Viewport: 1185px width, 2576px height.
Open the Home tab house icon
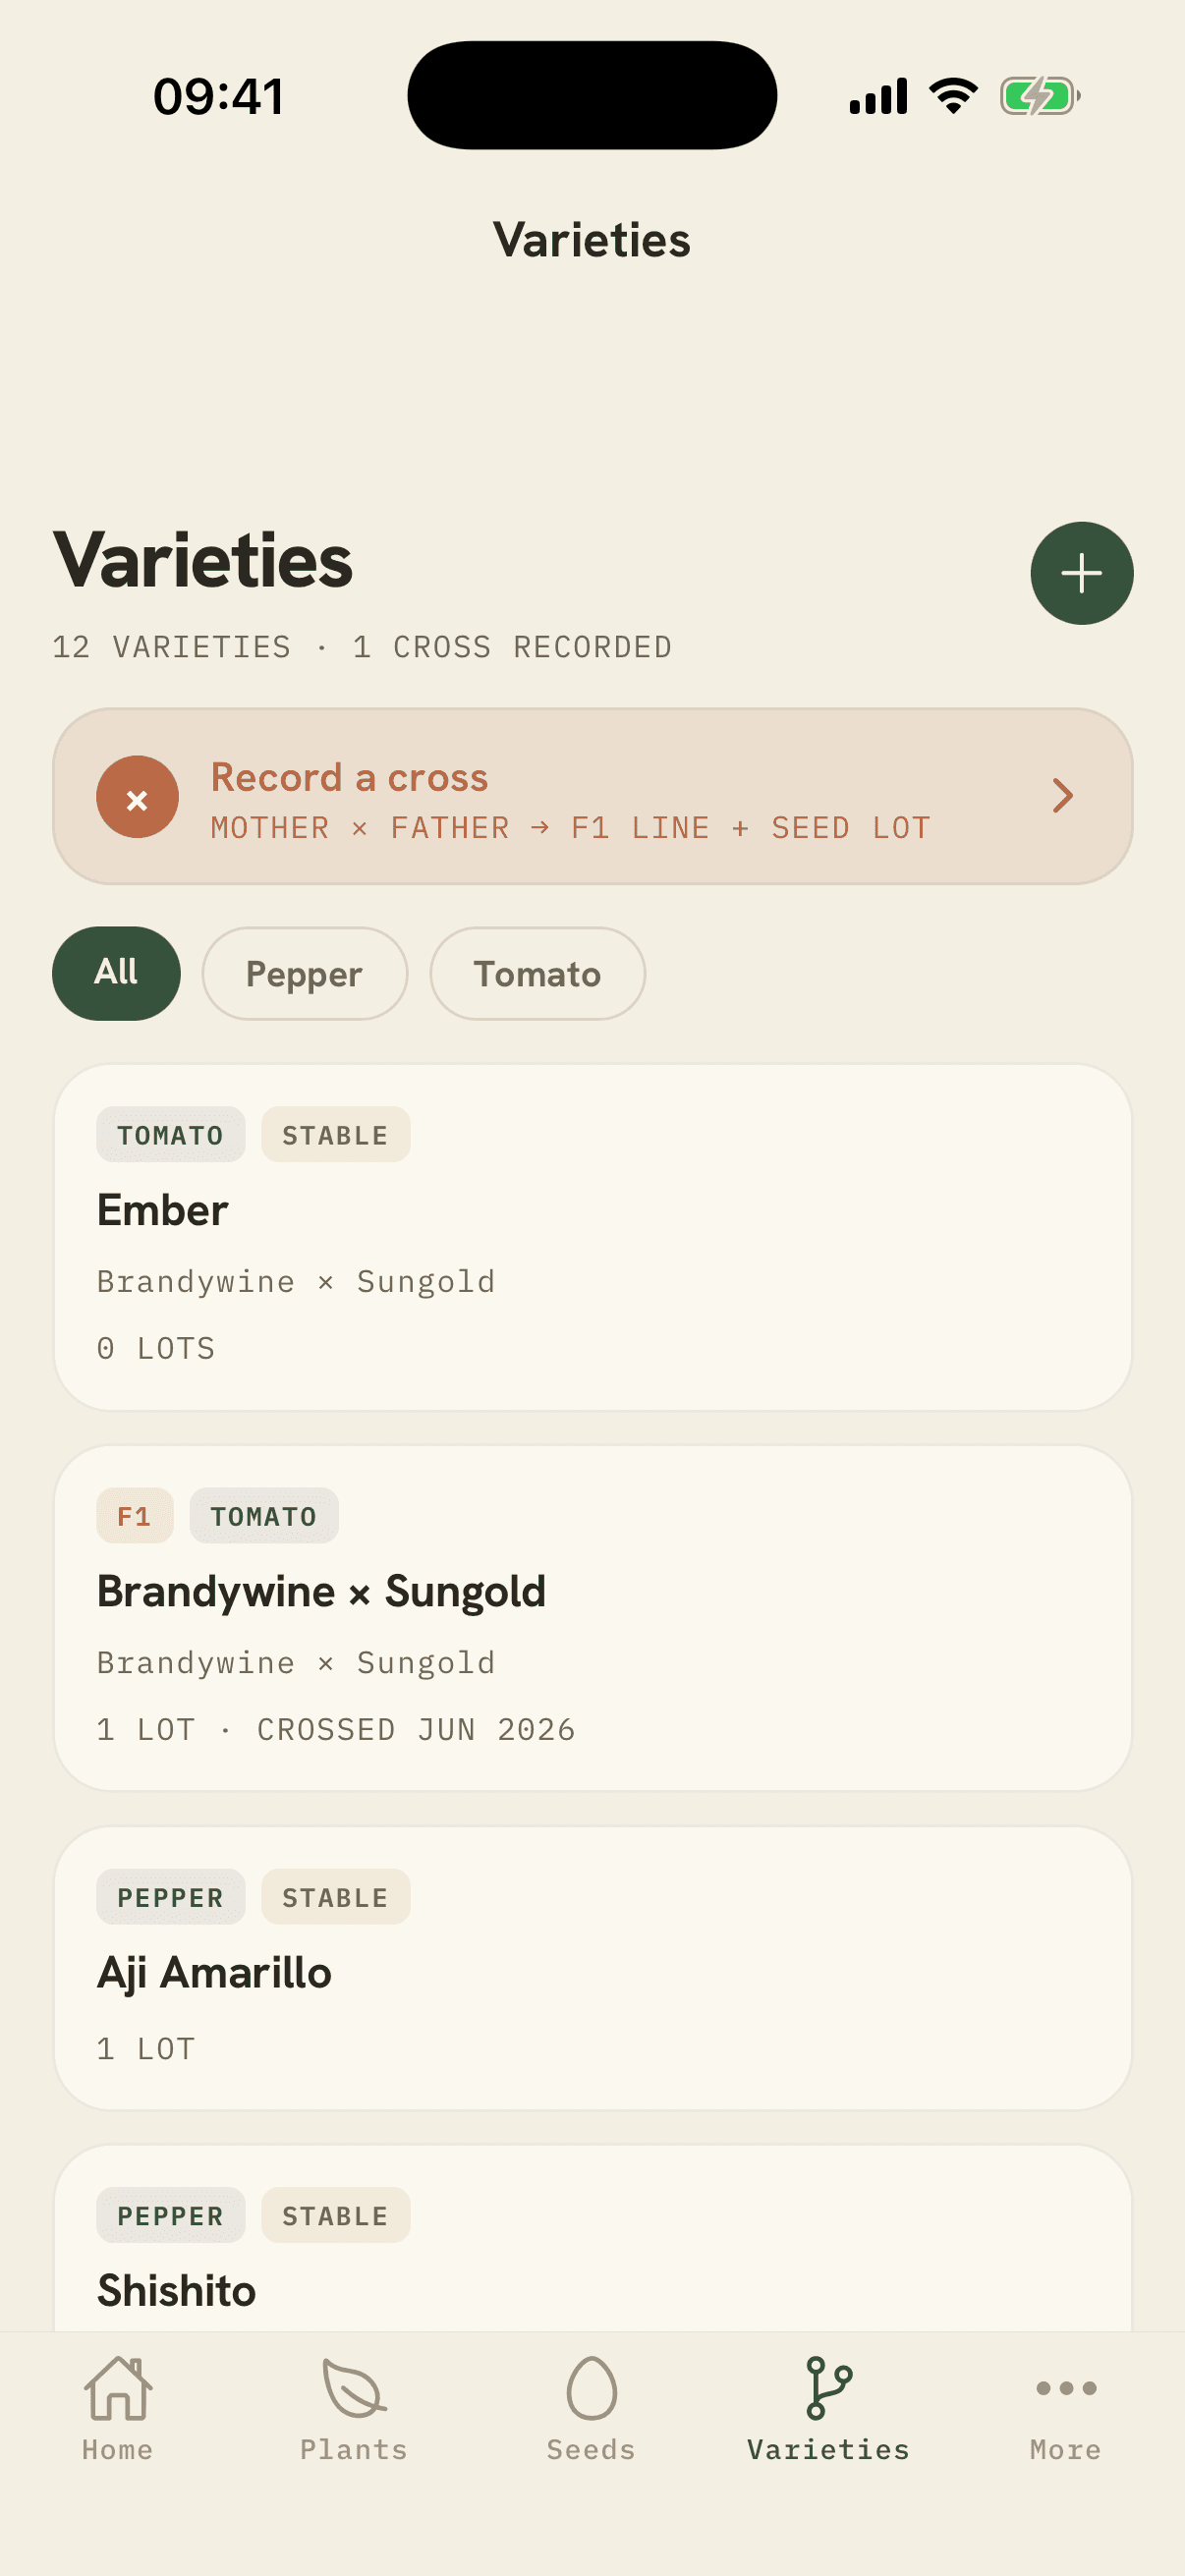pyautogui.click(x=118, y=2388)
